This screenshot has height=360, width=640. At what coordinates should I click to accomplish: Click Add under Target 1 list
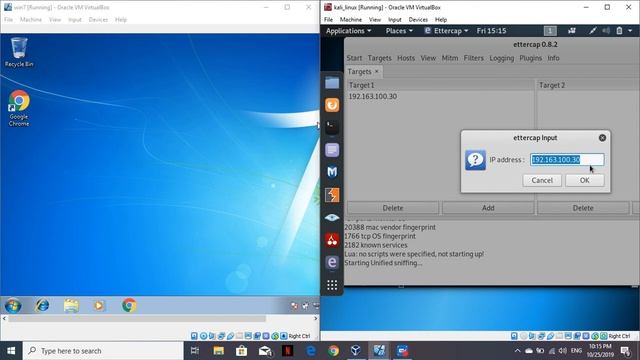click(x=488, y=208)
